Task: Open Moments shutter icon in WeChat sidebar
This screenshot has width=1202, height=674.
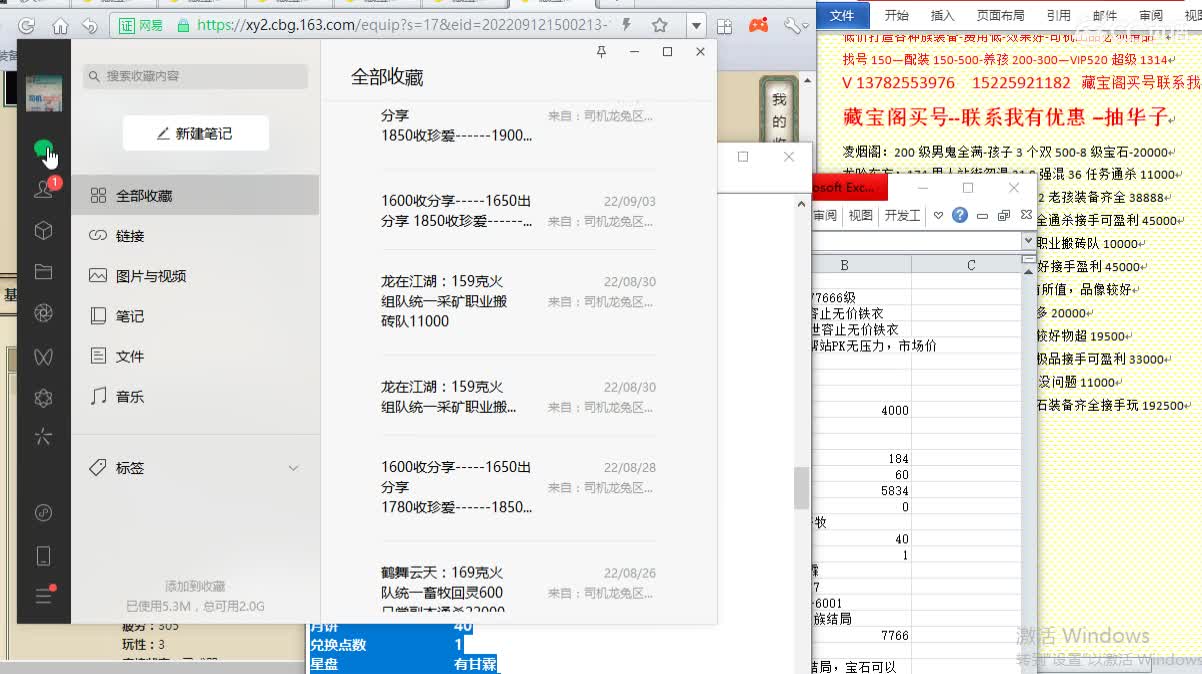Action: (x=43, y=313)
